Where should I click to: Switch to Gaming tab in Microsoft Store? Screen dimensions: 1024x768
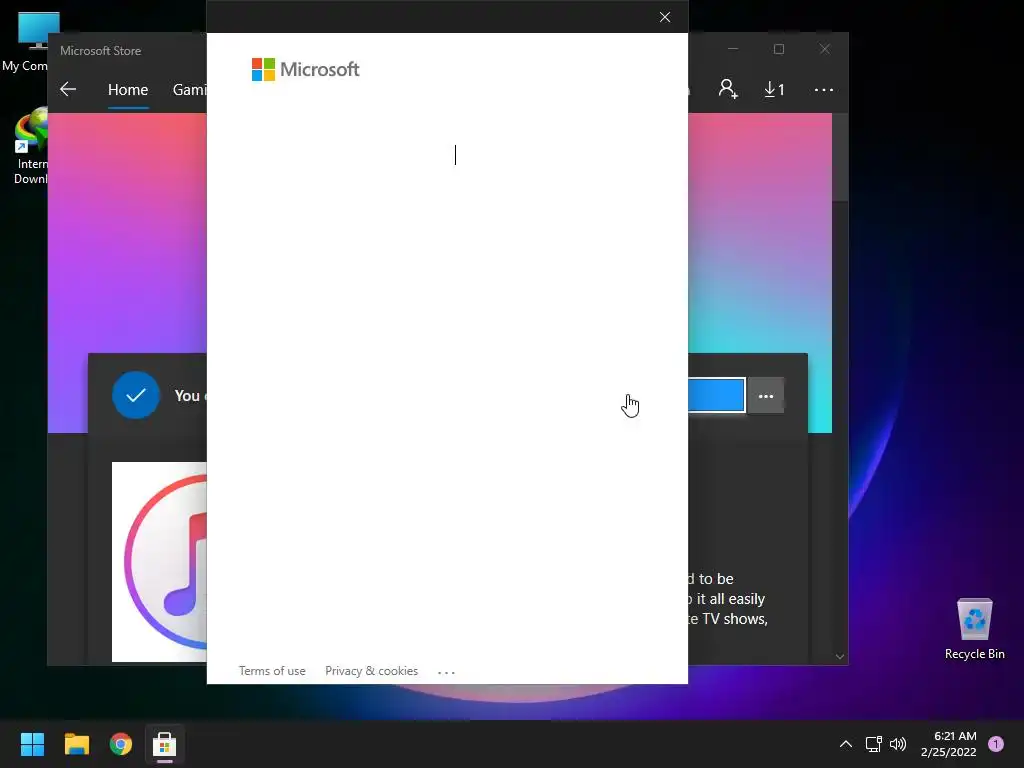tap(189, 89)
